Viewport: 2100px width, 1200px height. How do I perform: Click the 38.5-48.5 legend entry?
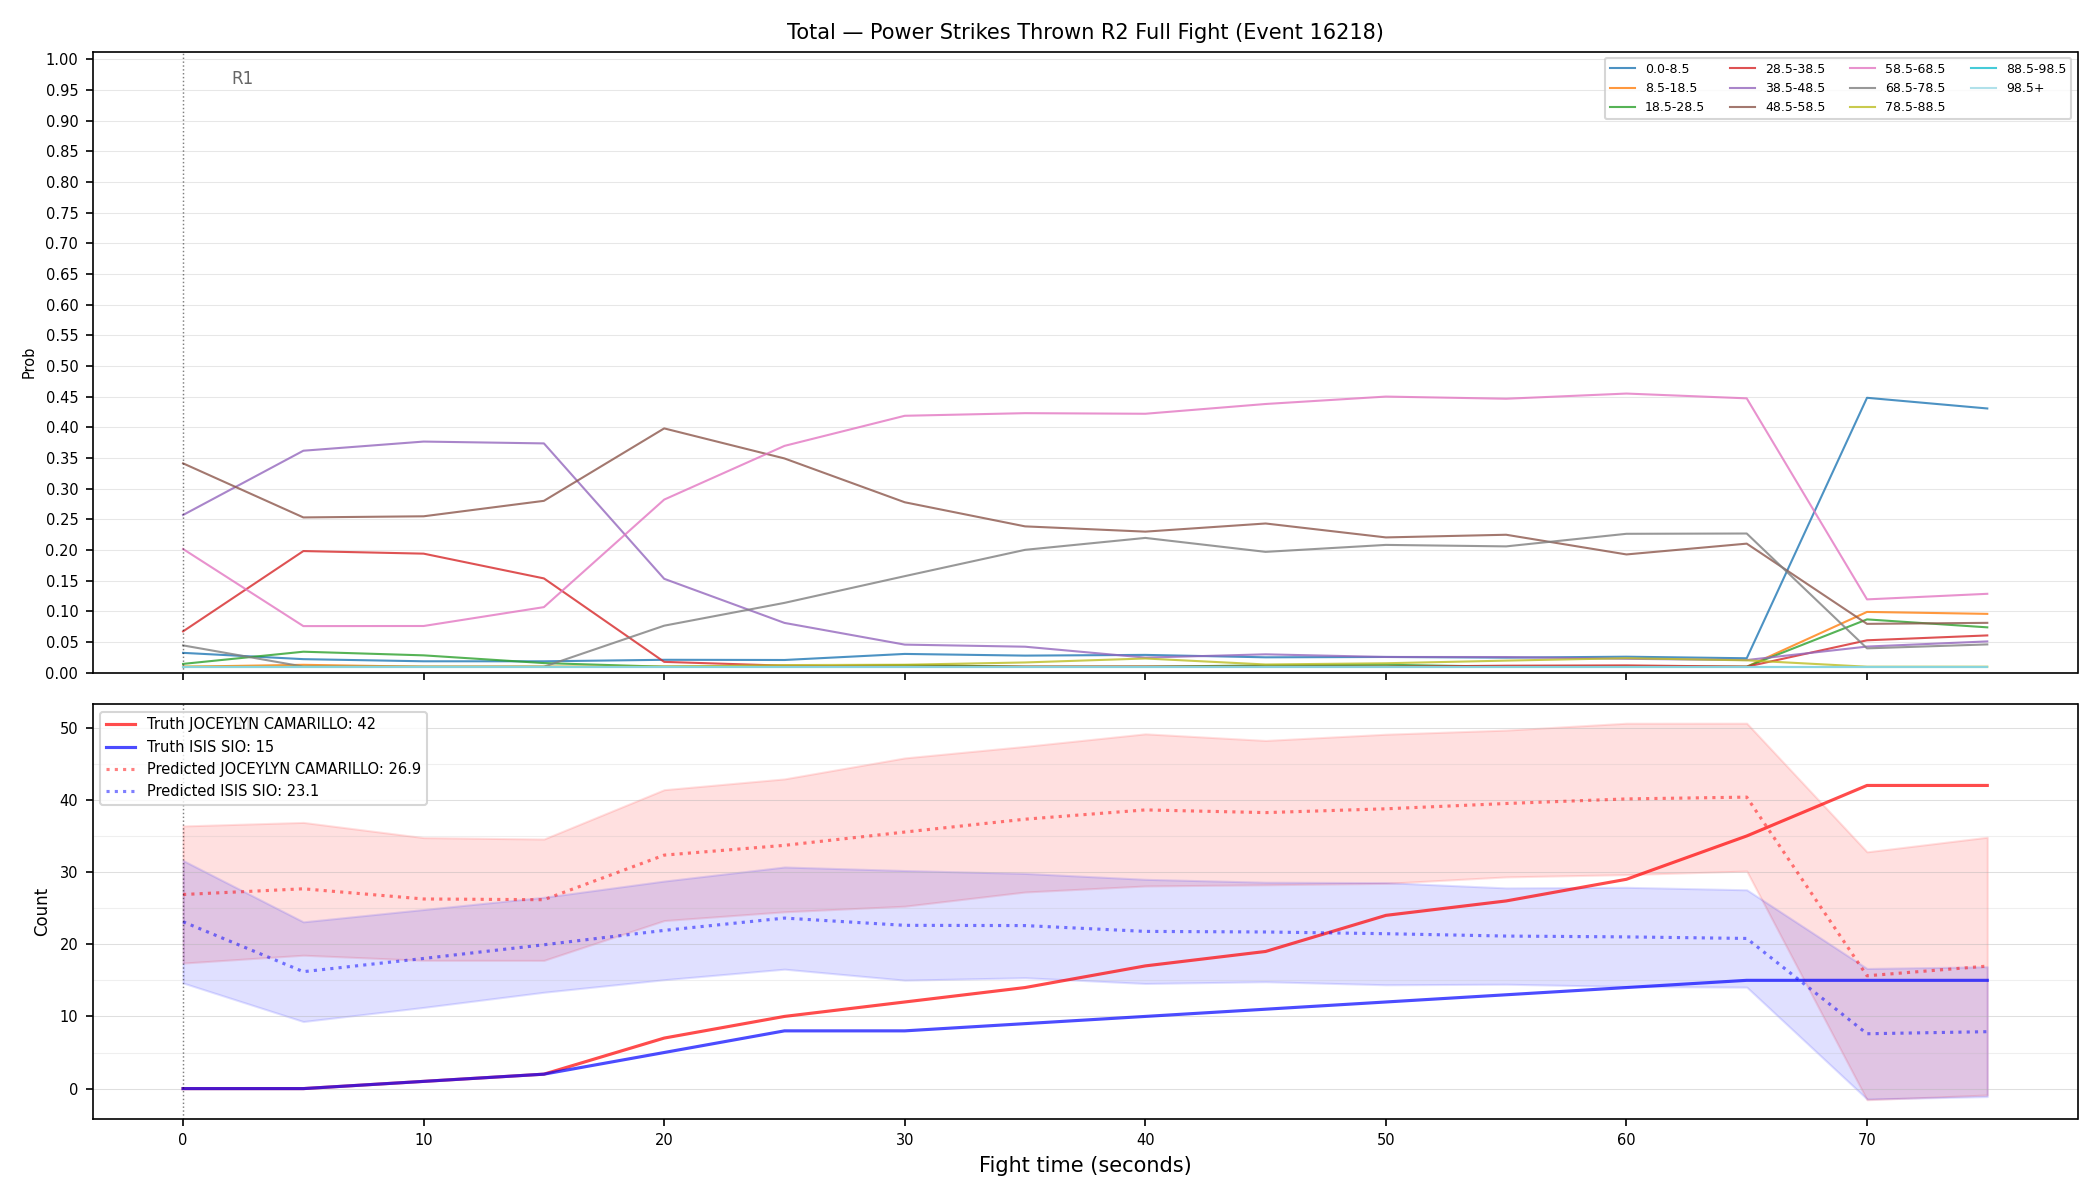[x=1776, y=88]
